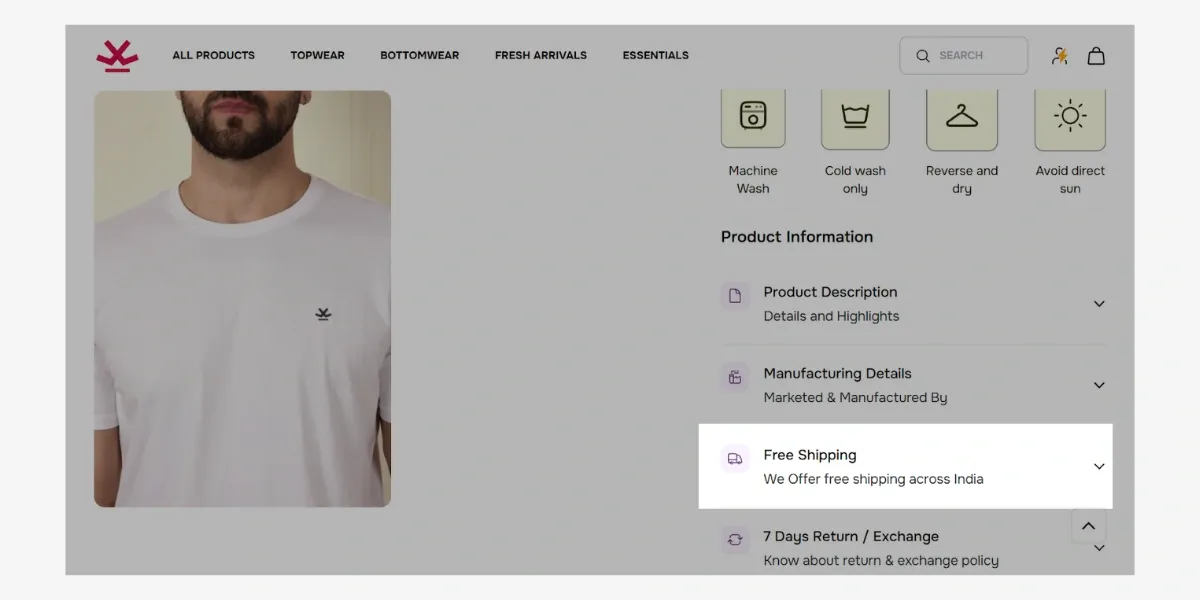
Task: Click the 7 Days Return refresh icon
Action: [x=735, y=540]
